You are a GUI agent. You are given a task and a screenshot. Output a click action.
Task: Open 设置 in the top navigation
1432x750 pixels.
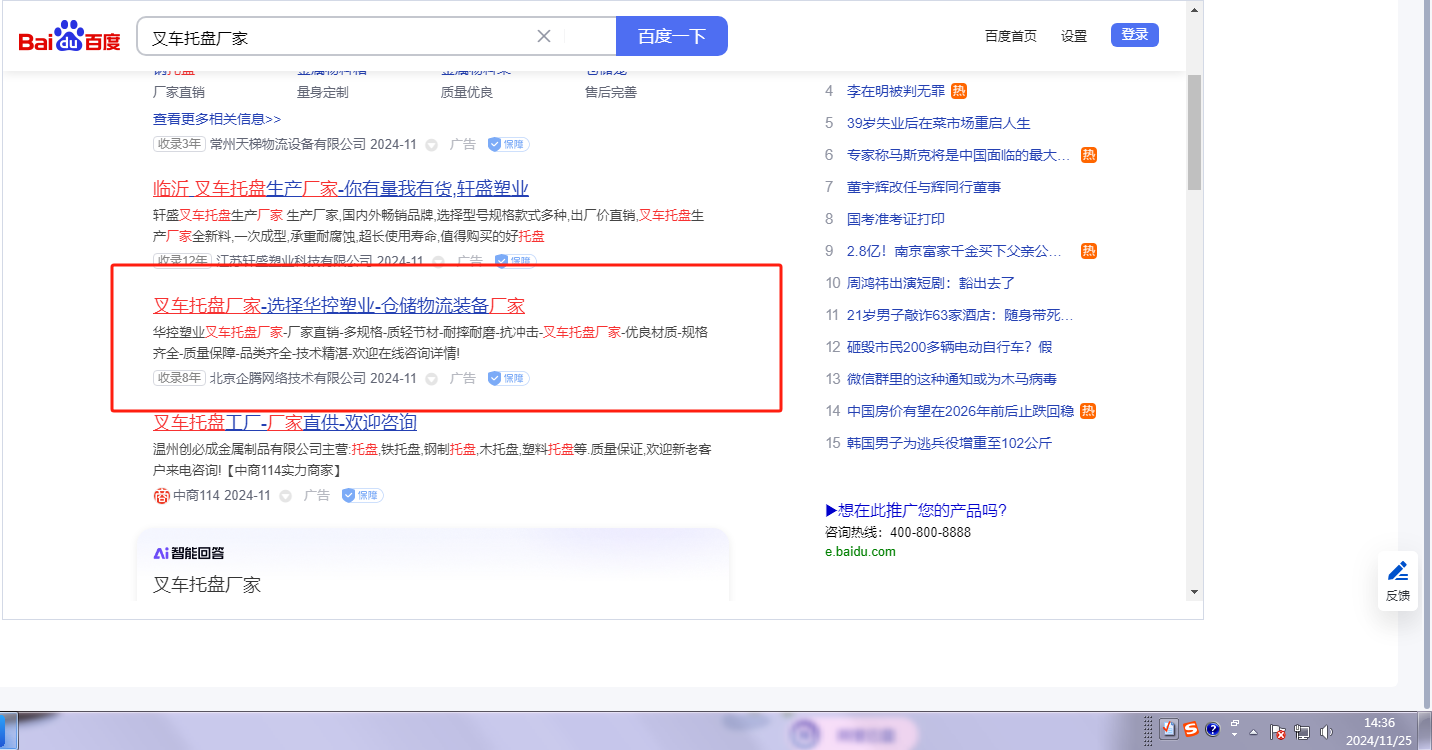[1074, 36]
